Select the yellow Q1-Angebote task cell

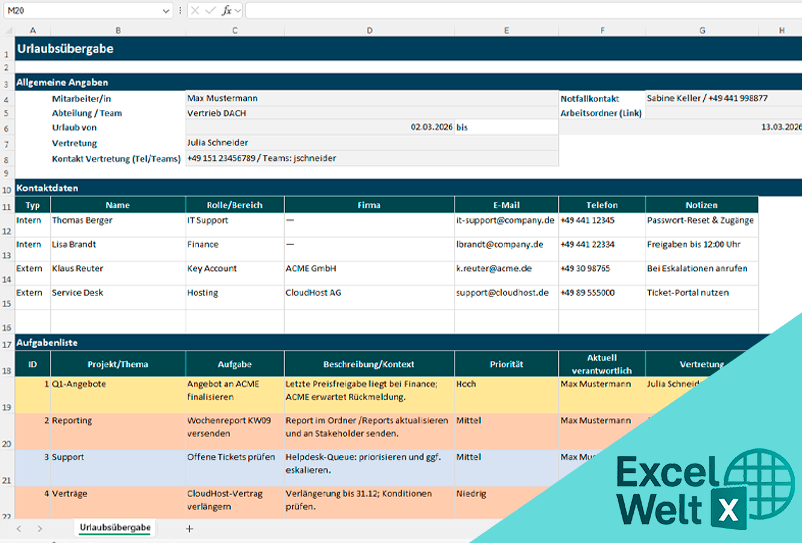[x=117, y=383]
